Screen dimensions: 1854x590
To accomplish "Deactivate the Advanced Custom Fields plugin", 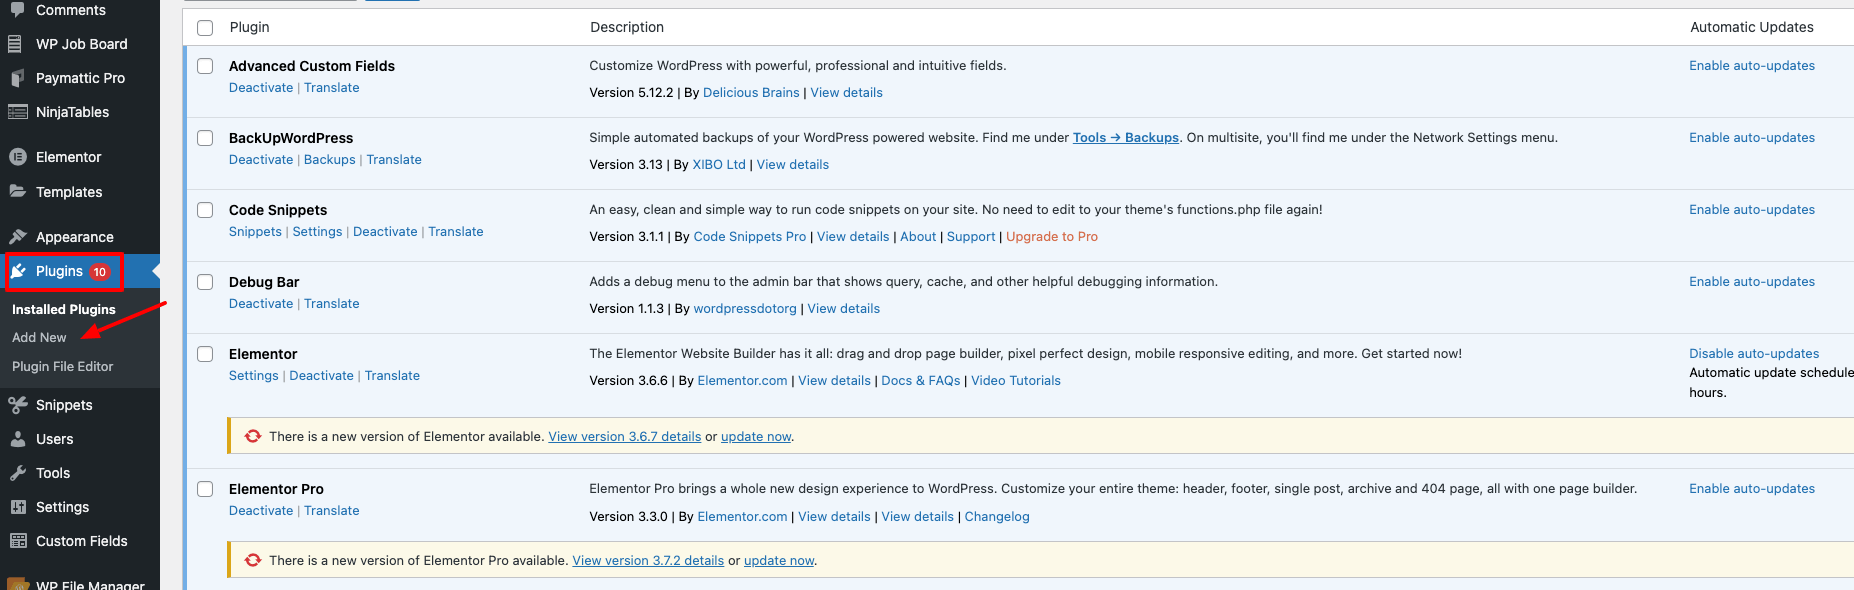I will (x=261, y=88).
